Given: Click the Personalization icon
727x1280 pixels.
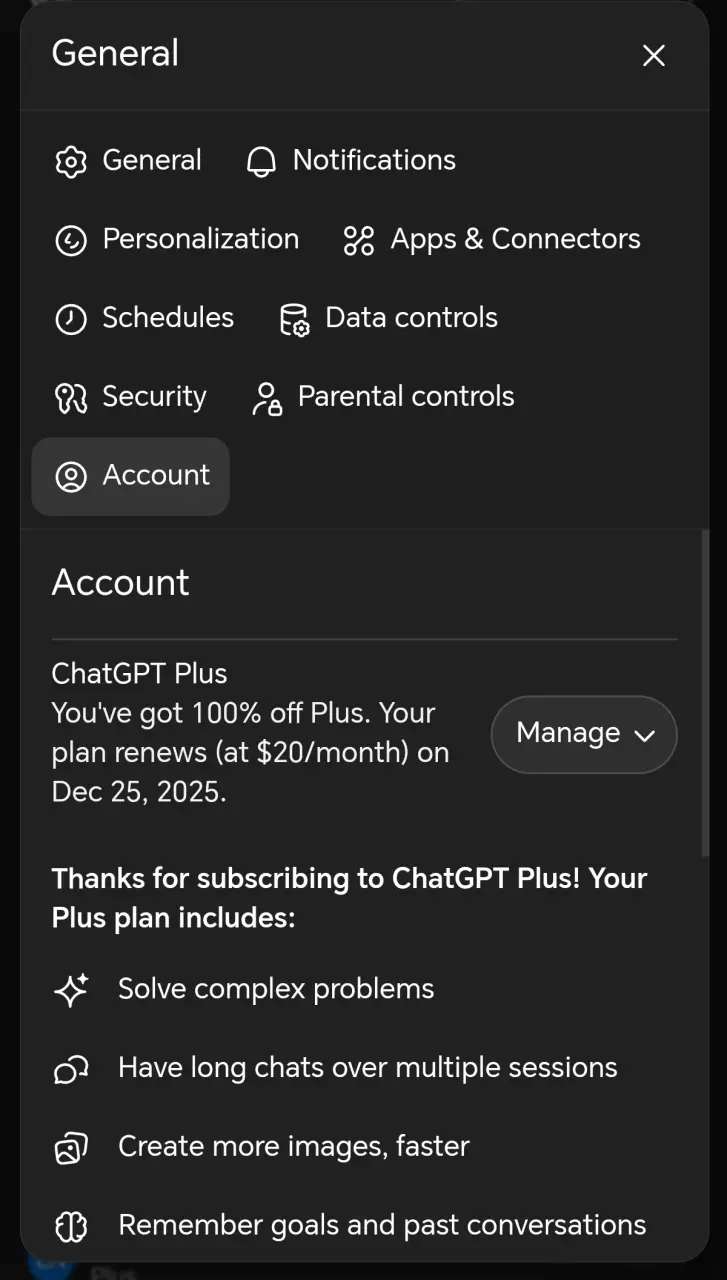Looking at the screenshot, I should tap(71, 240).
